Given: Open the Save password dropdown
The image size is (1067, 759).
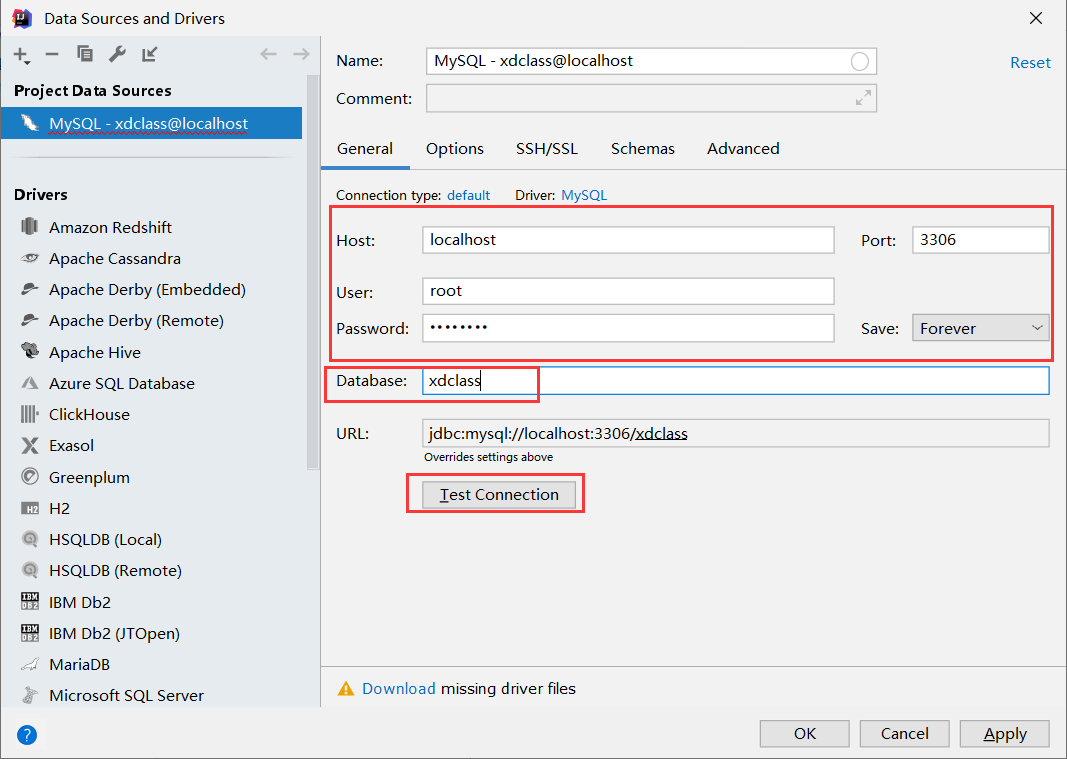Looking at the screenshot, I should click(980, 328).
